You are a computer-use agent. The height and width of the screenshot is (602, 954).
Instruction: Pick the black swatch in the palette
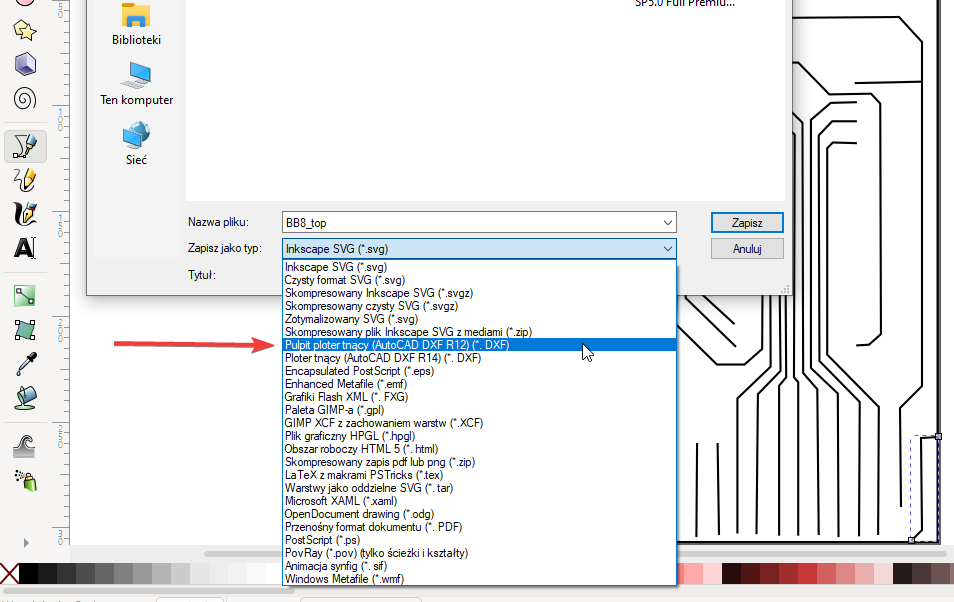pos(28,573)
